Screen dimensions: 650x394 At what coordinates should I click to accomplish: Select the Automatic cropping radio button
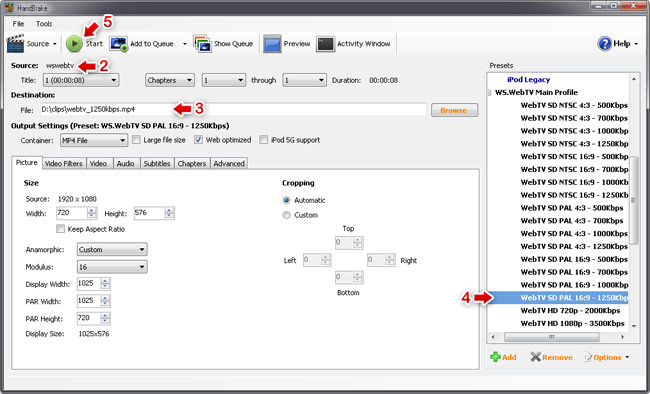[286, 200]
